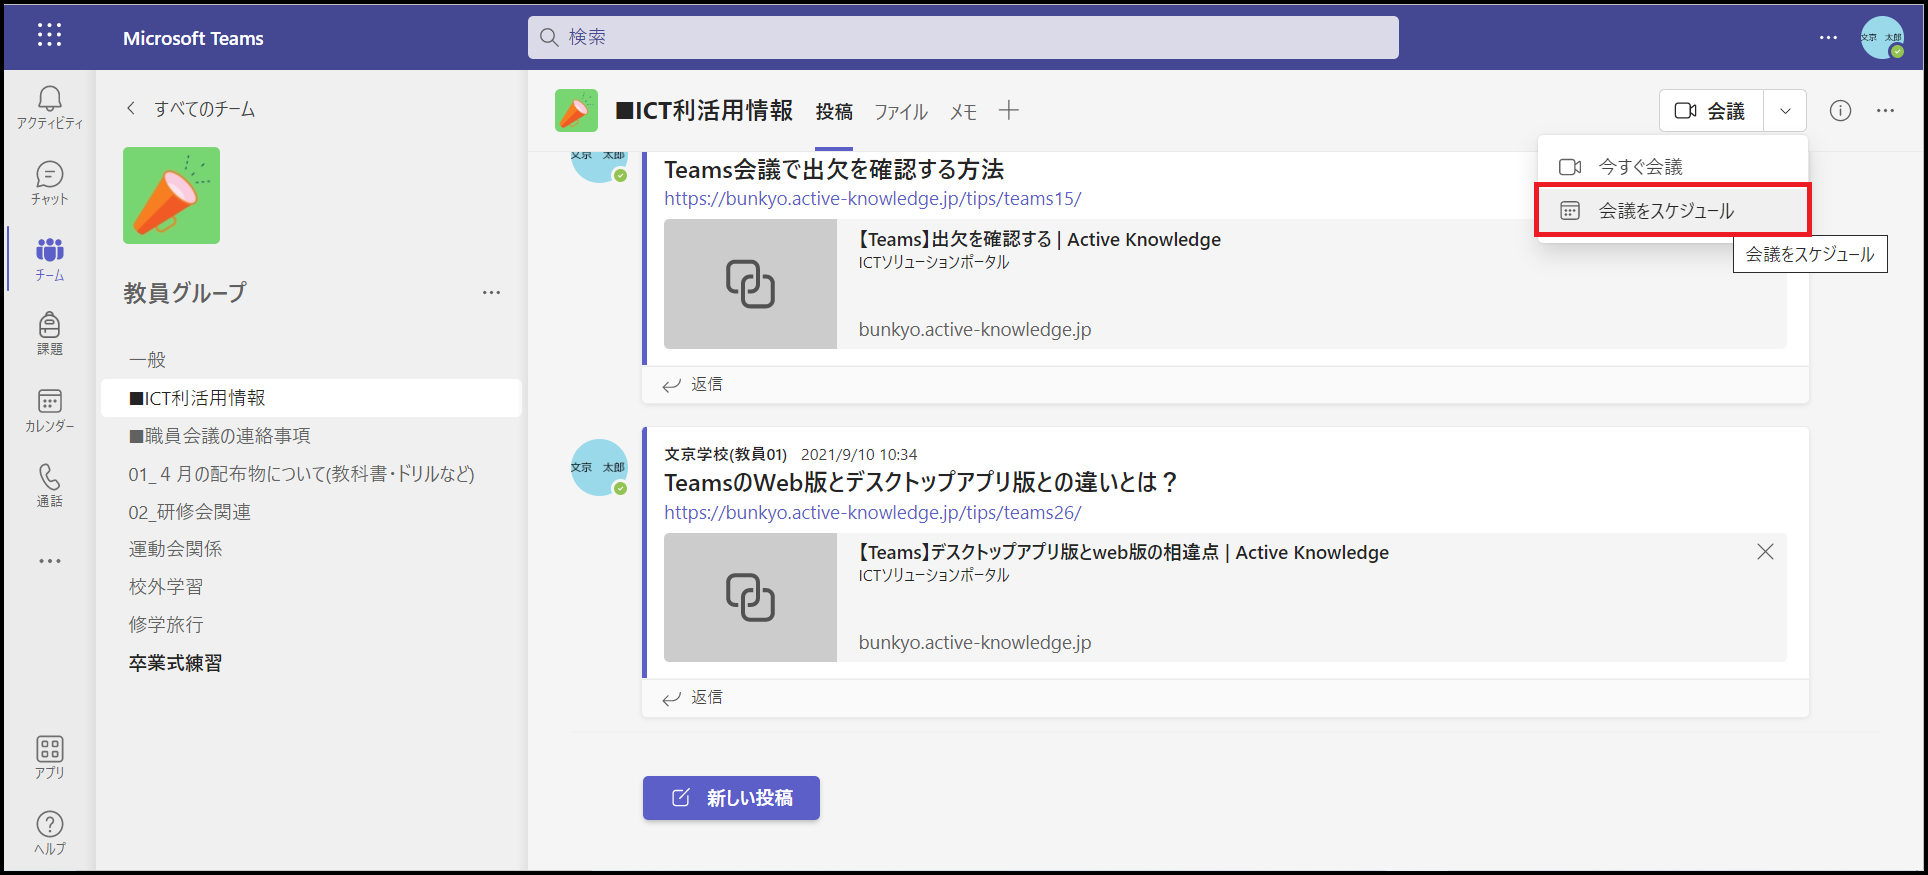The height and width of the screenshot is (875, 1928).
Task: Switch to the ファイル tab
Action: tap(901, 112)
